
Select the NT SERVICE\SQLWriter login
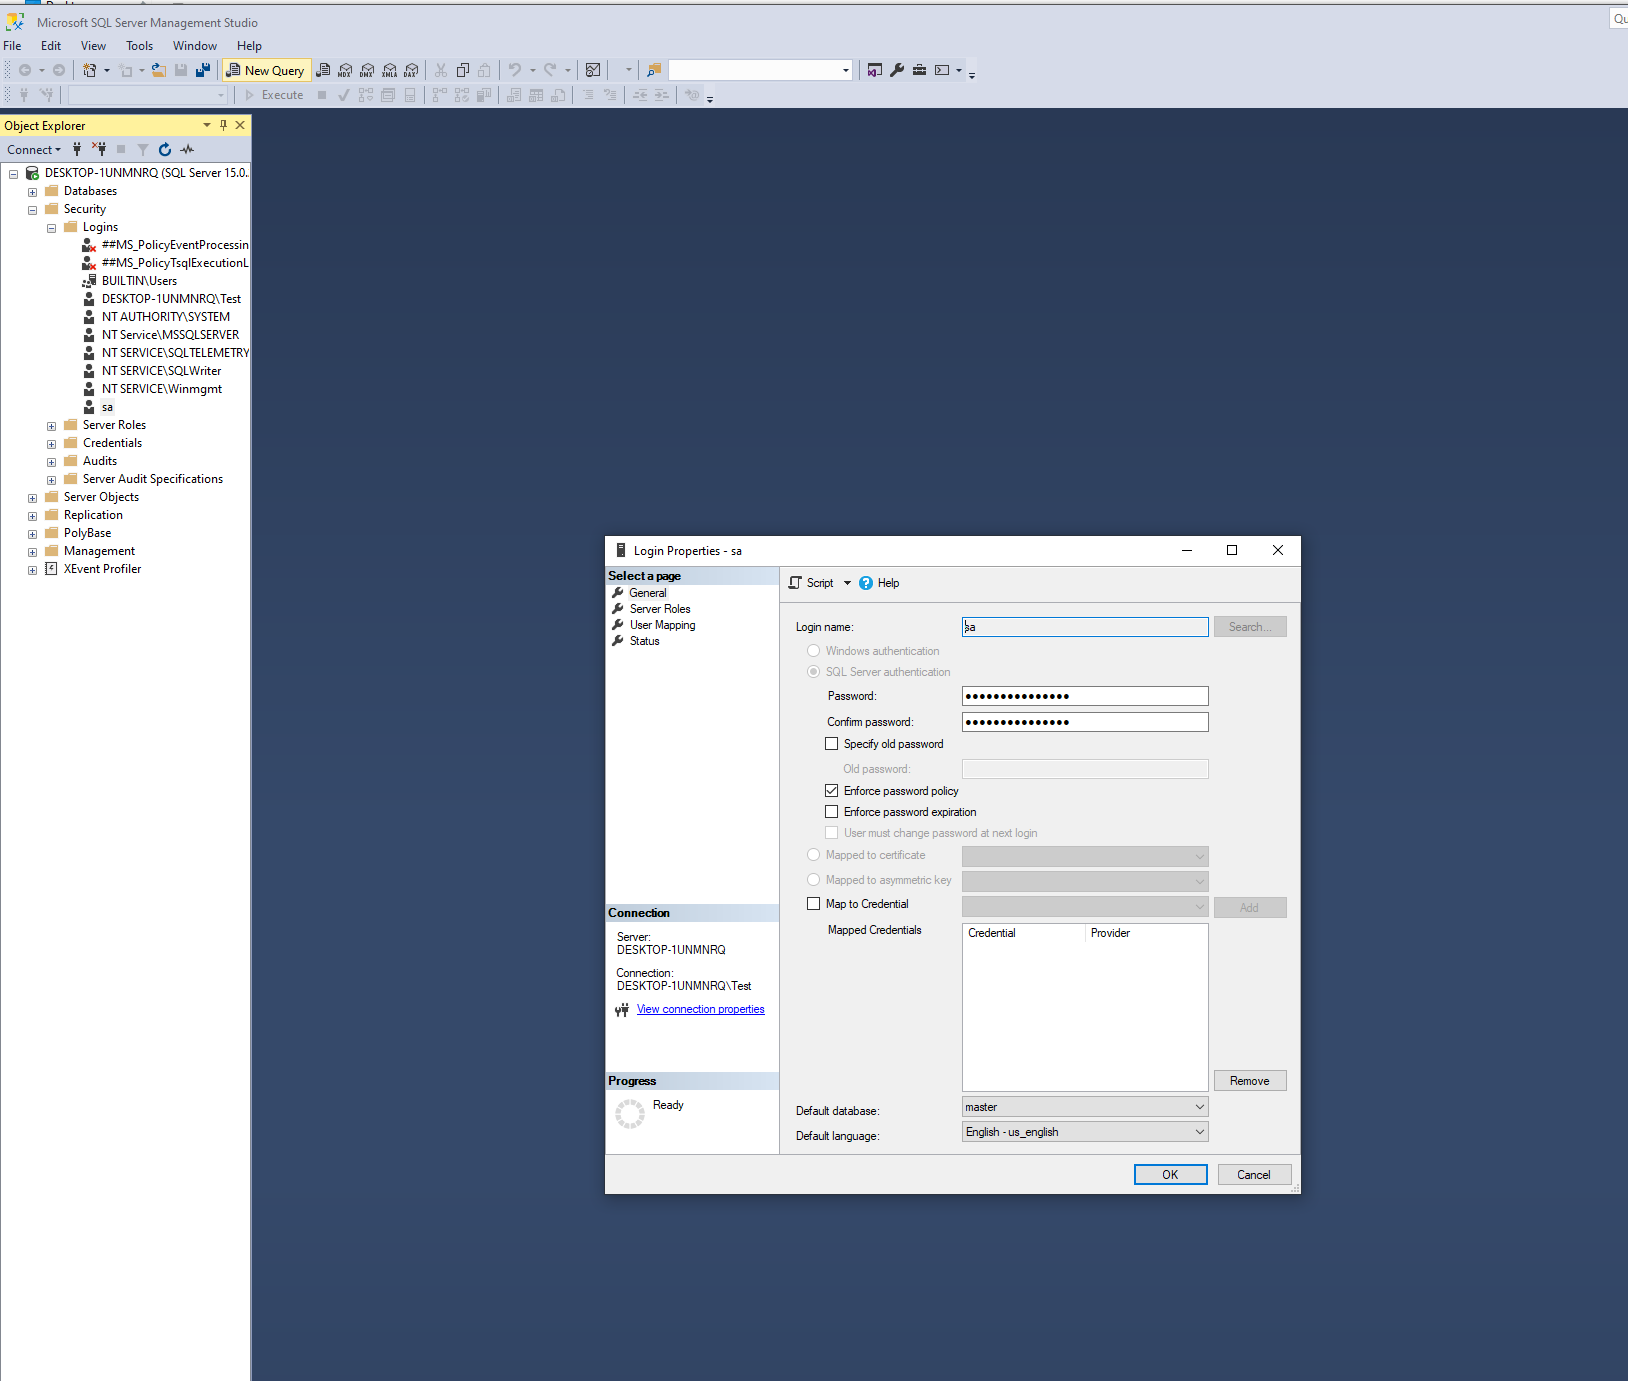pos(161,371)
